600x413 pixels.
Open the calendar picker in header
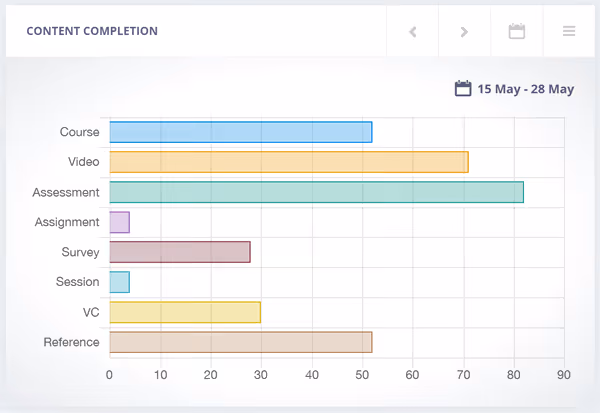click(517, 31)
